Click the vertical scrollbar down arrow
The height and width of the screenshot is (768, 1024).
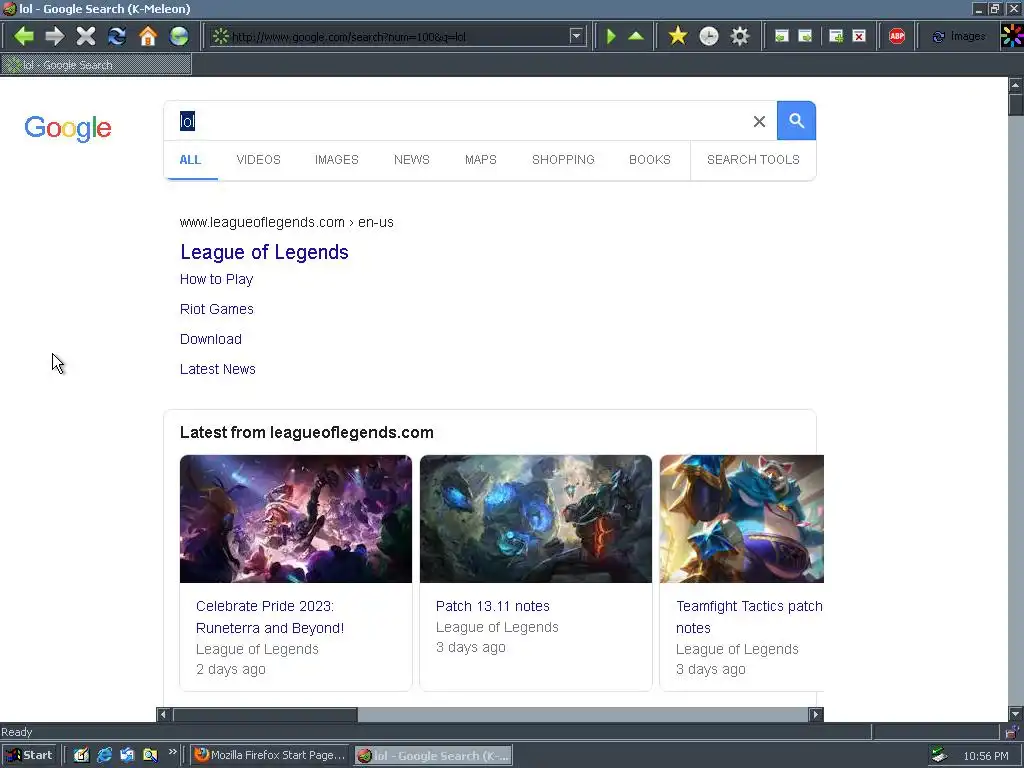(1016, 714)
